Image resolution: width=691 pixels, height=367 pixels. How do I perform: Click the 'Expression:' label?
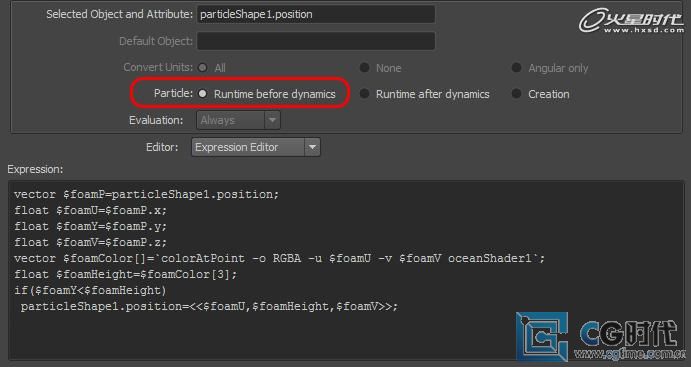[35, 169]
